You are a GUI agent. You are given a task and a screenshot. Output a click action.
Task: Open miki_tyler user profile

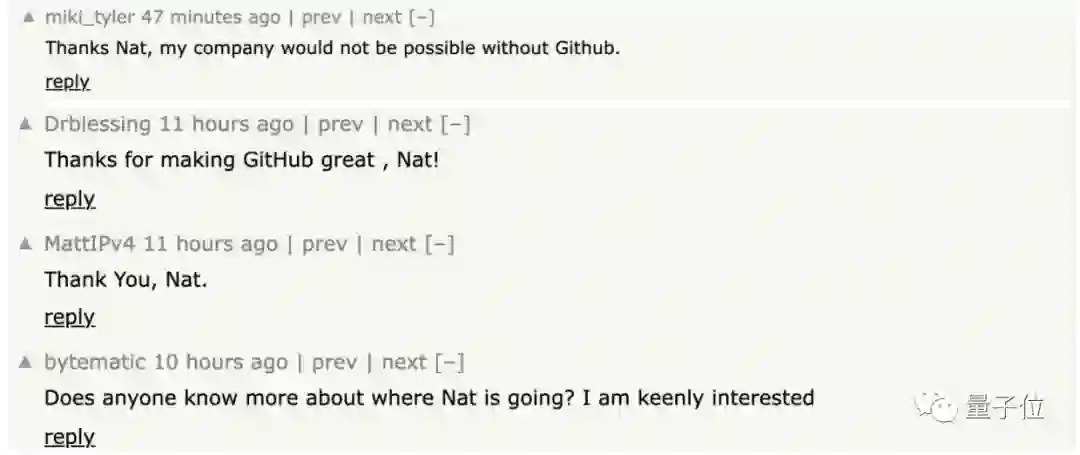(90, 17)
